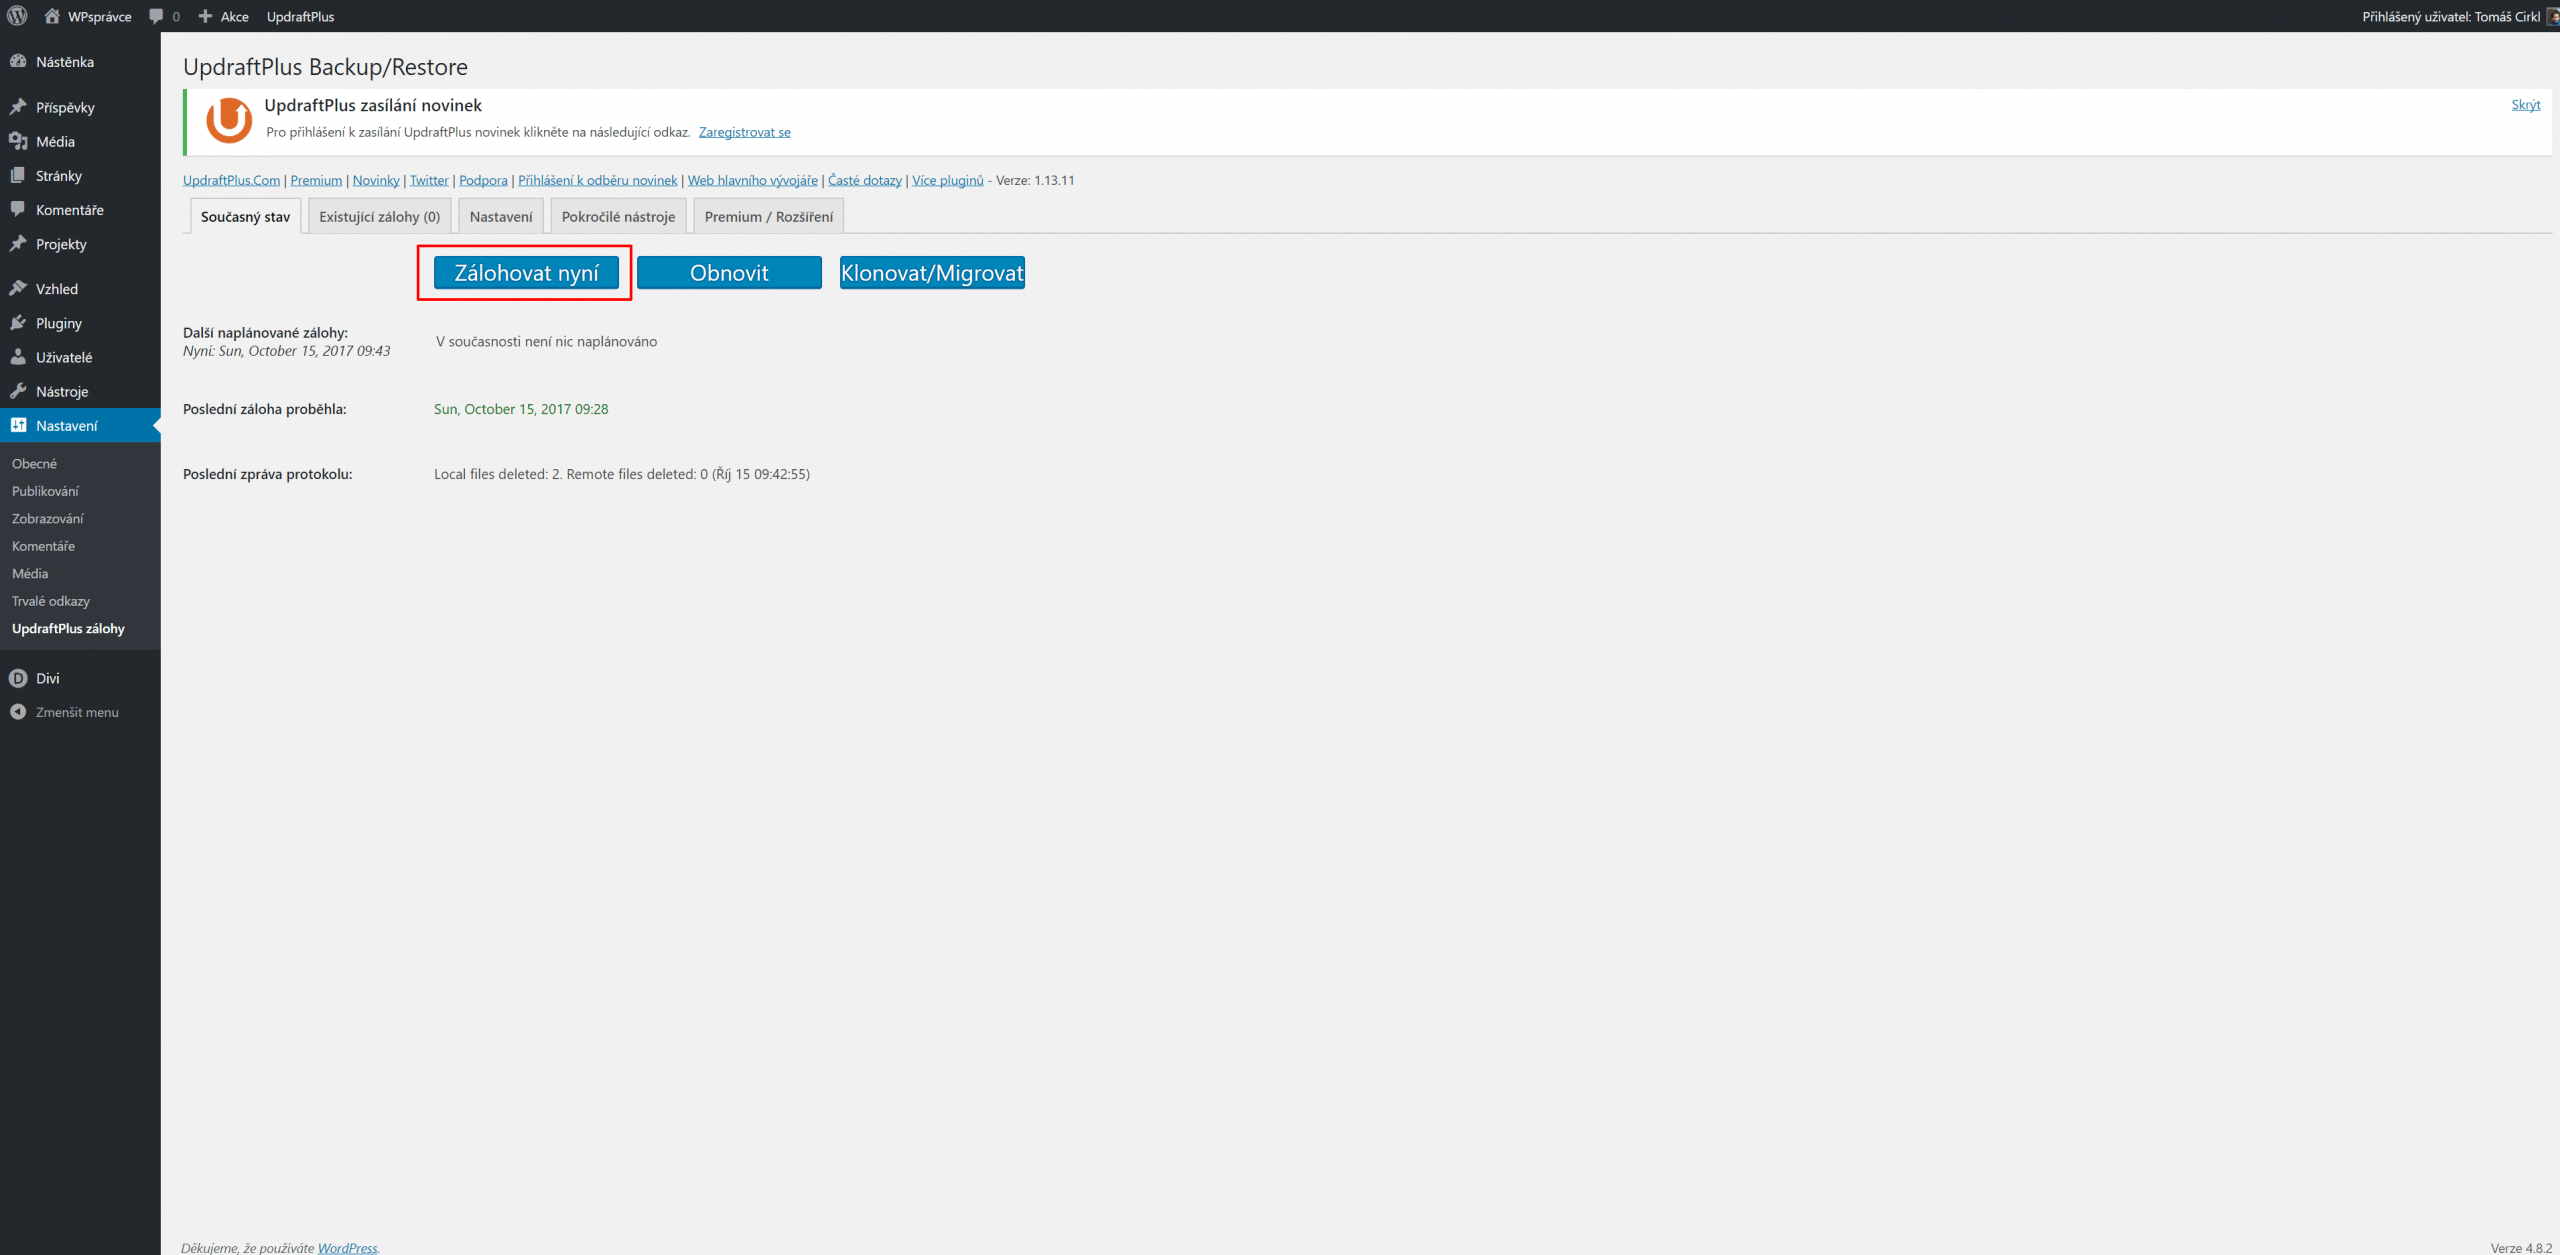The height and width of the screenshot is (1255, 2560).
Task: Click the Vzhled paintbrush icon
Action: tap(18, 288)
